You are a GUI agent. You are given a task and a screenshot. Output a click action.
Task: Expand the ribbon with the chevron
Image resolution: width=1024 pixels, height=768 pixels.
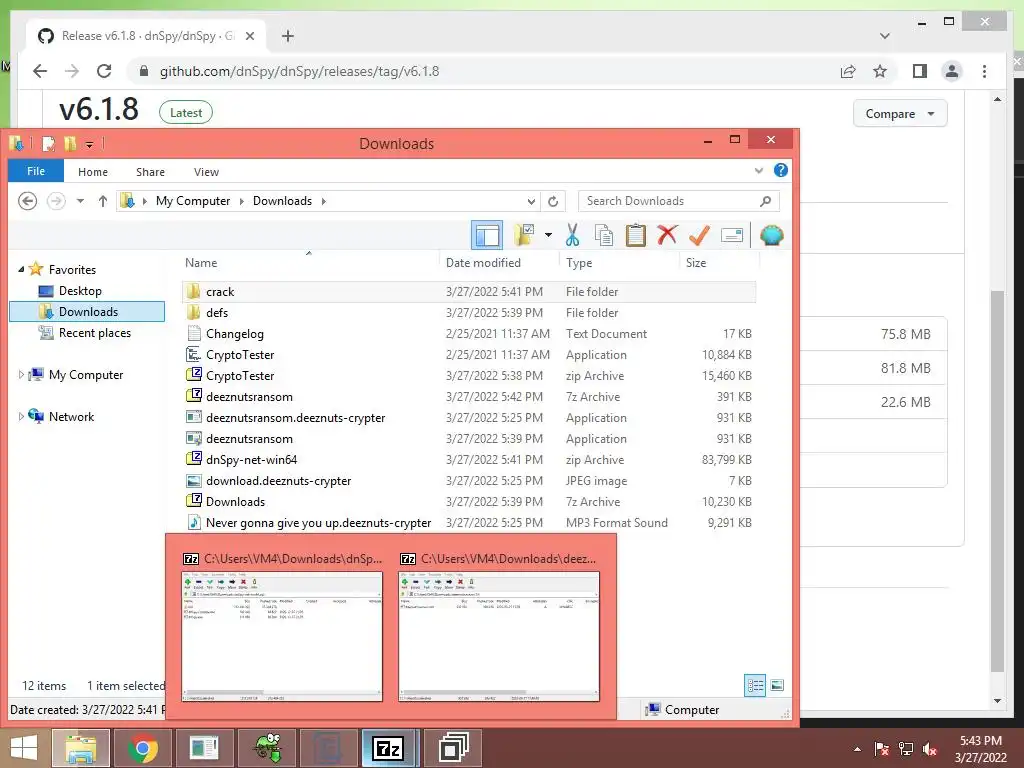(758, 171)
